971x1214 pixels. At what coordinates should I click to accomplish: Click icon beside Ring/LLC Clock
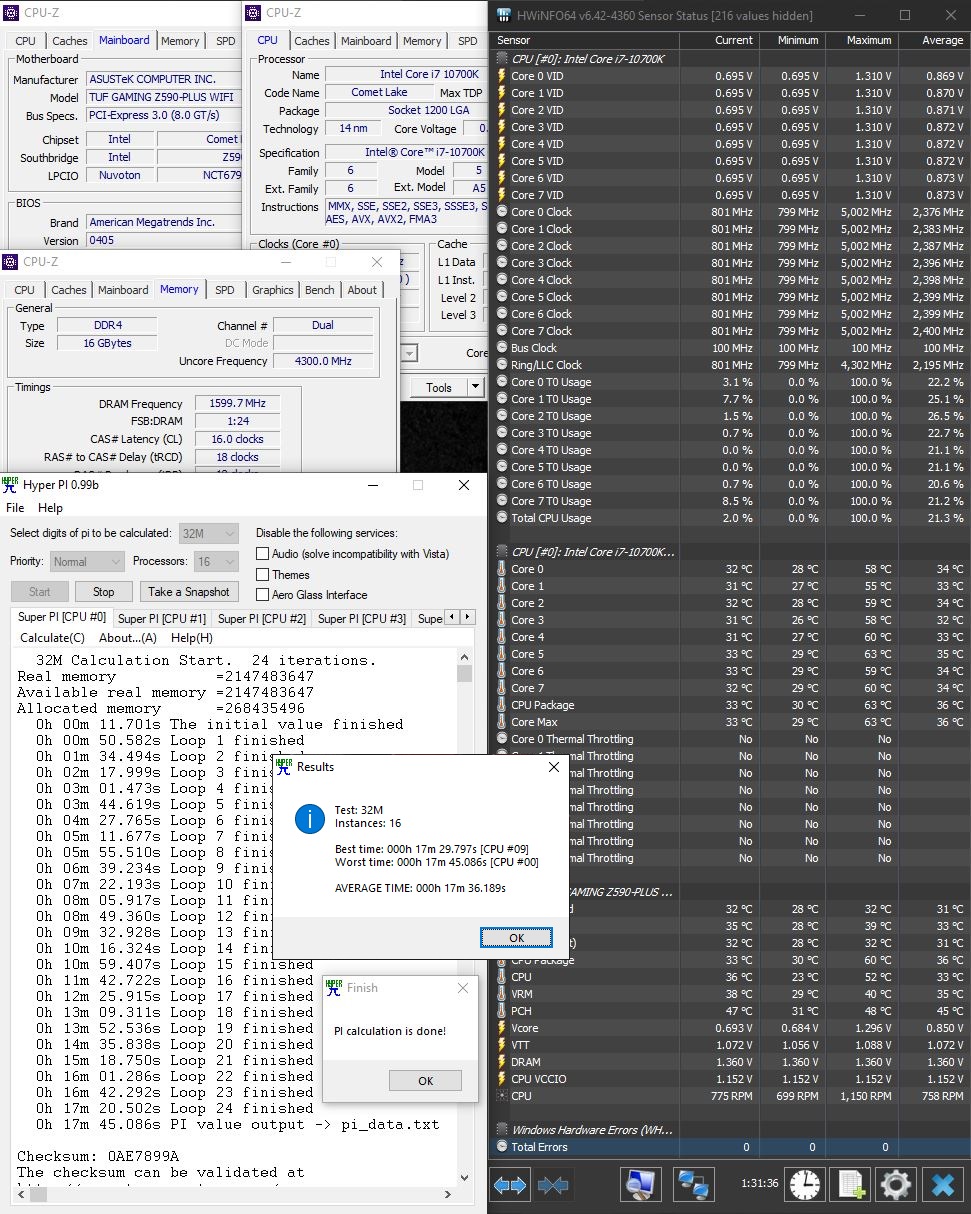[x=502, y=365]
